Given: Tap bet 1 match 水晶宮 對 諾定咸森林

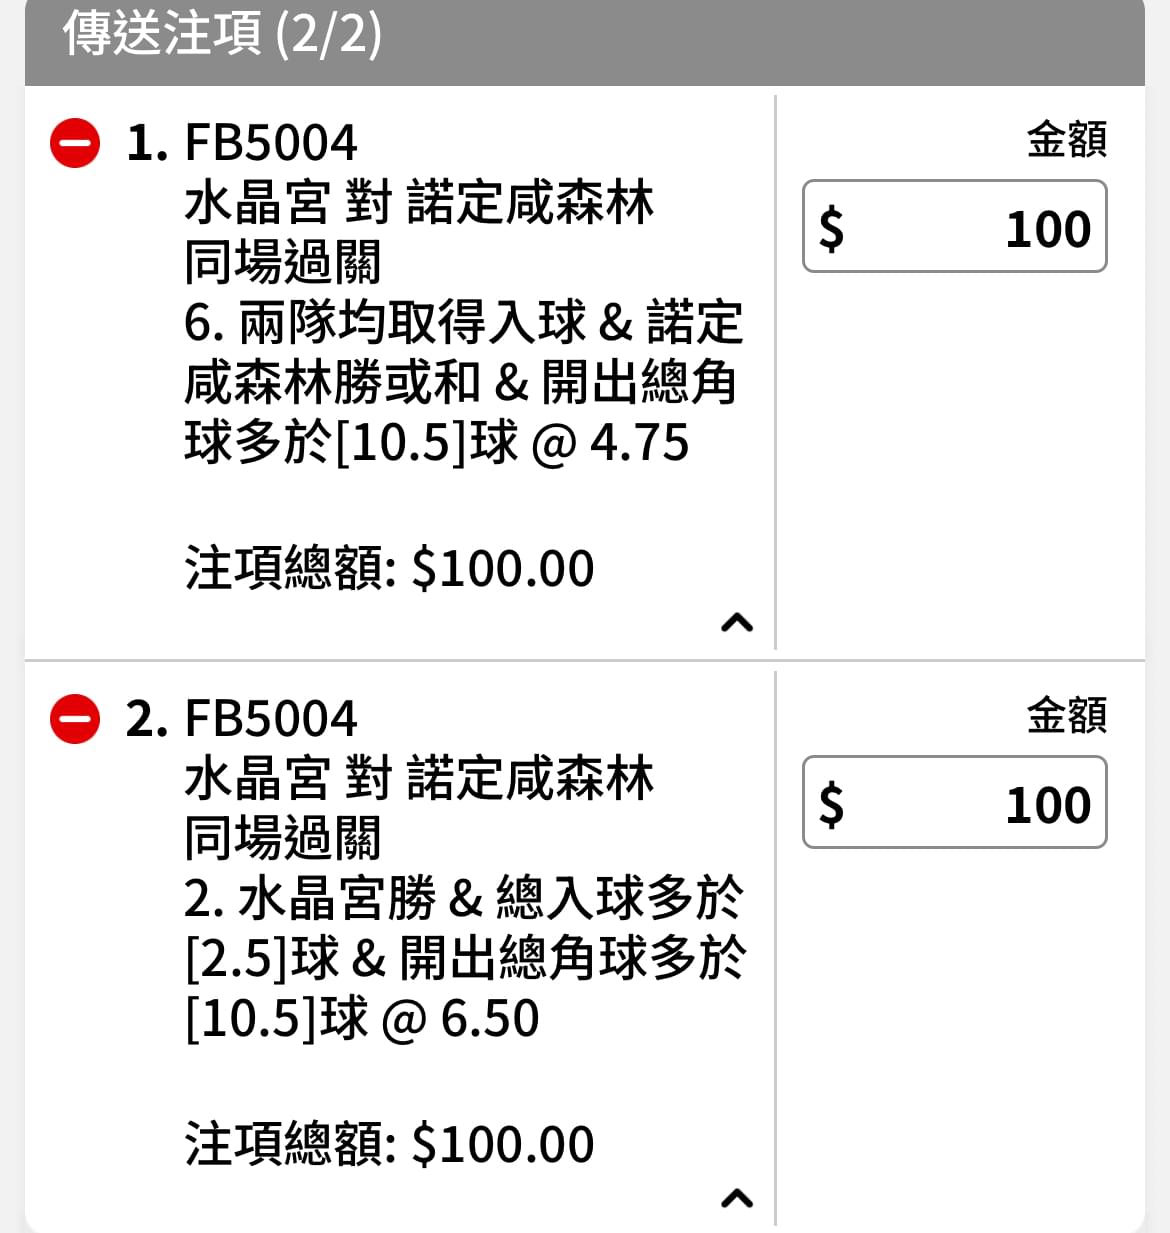Looking at the screenshot, I should click(x=419, y=203).
